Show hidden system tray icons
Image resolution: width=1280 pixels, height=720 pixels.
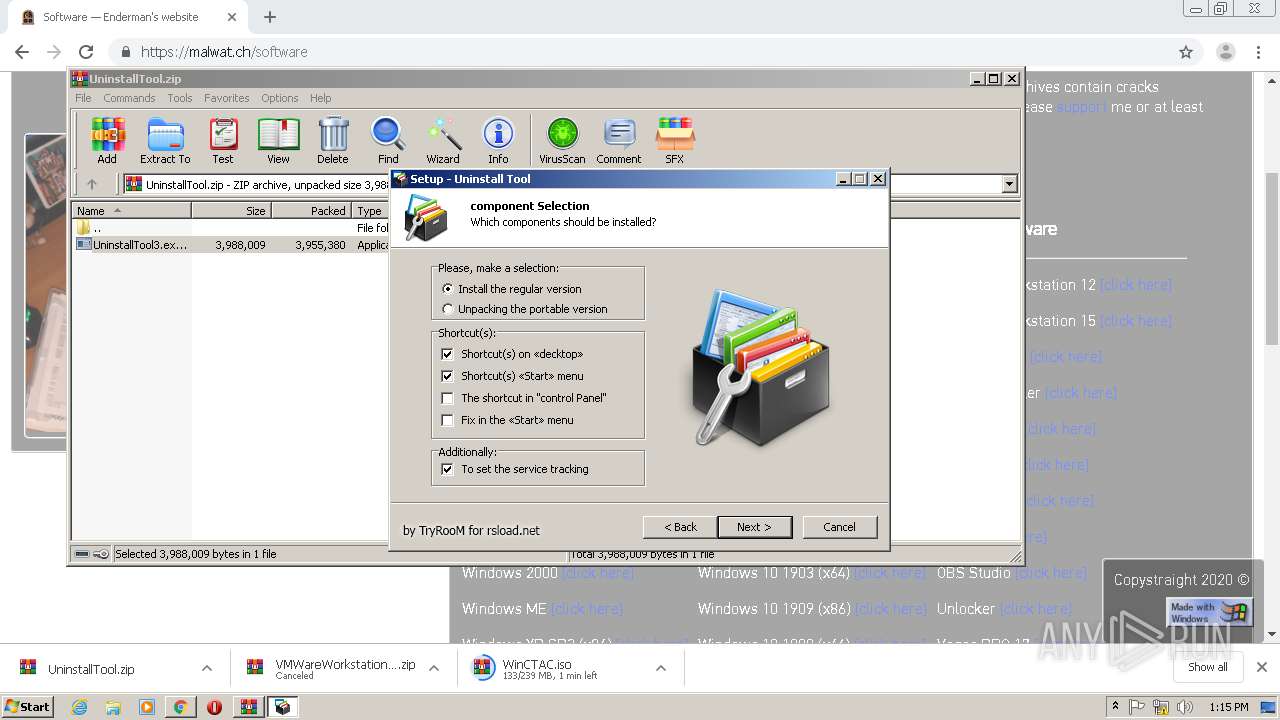coord(1116,707)
